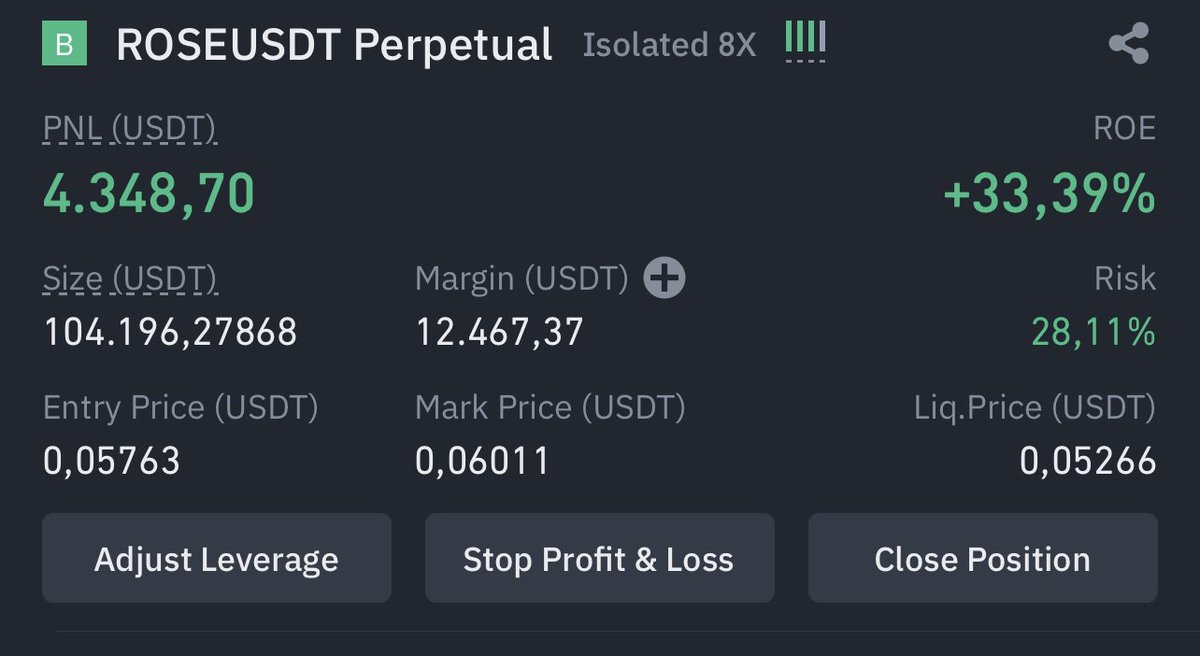Tap the position size value 104.196,27868
This screenshot has height=656, width=1200.
click(x=170, y=331)
